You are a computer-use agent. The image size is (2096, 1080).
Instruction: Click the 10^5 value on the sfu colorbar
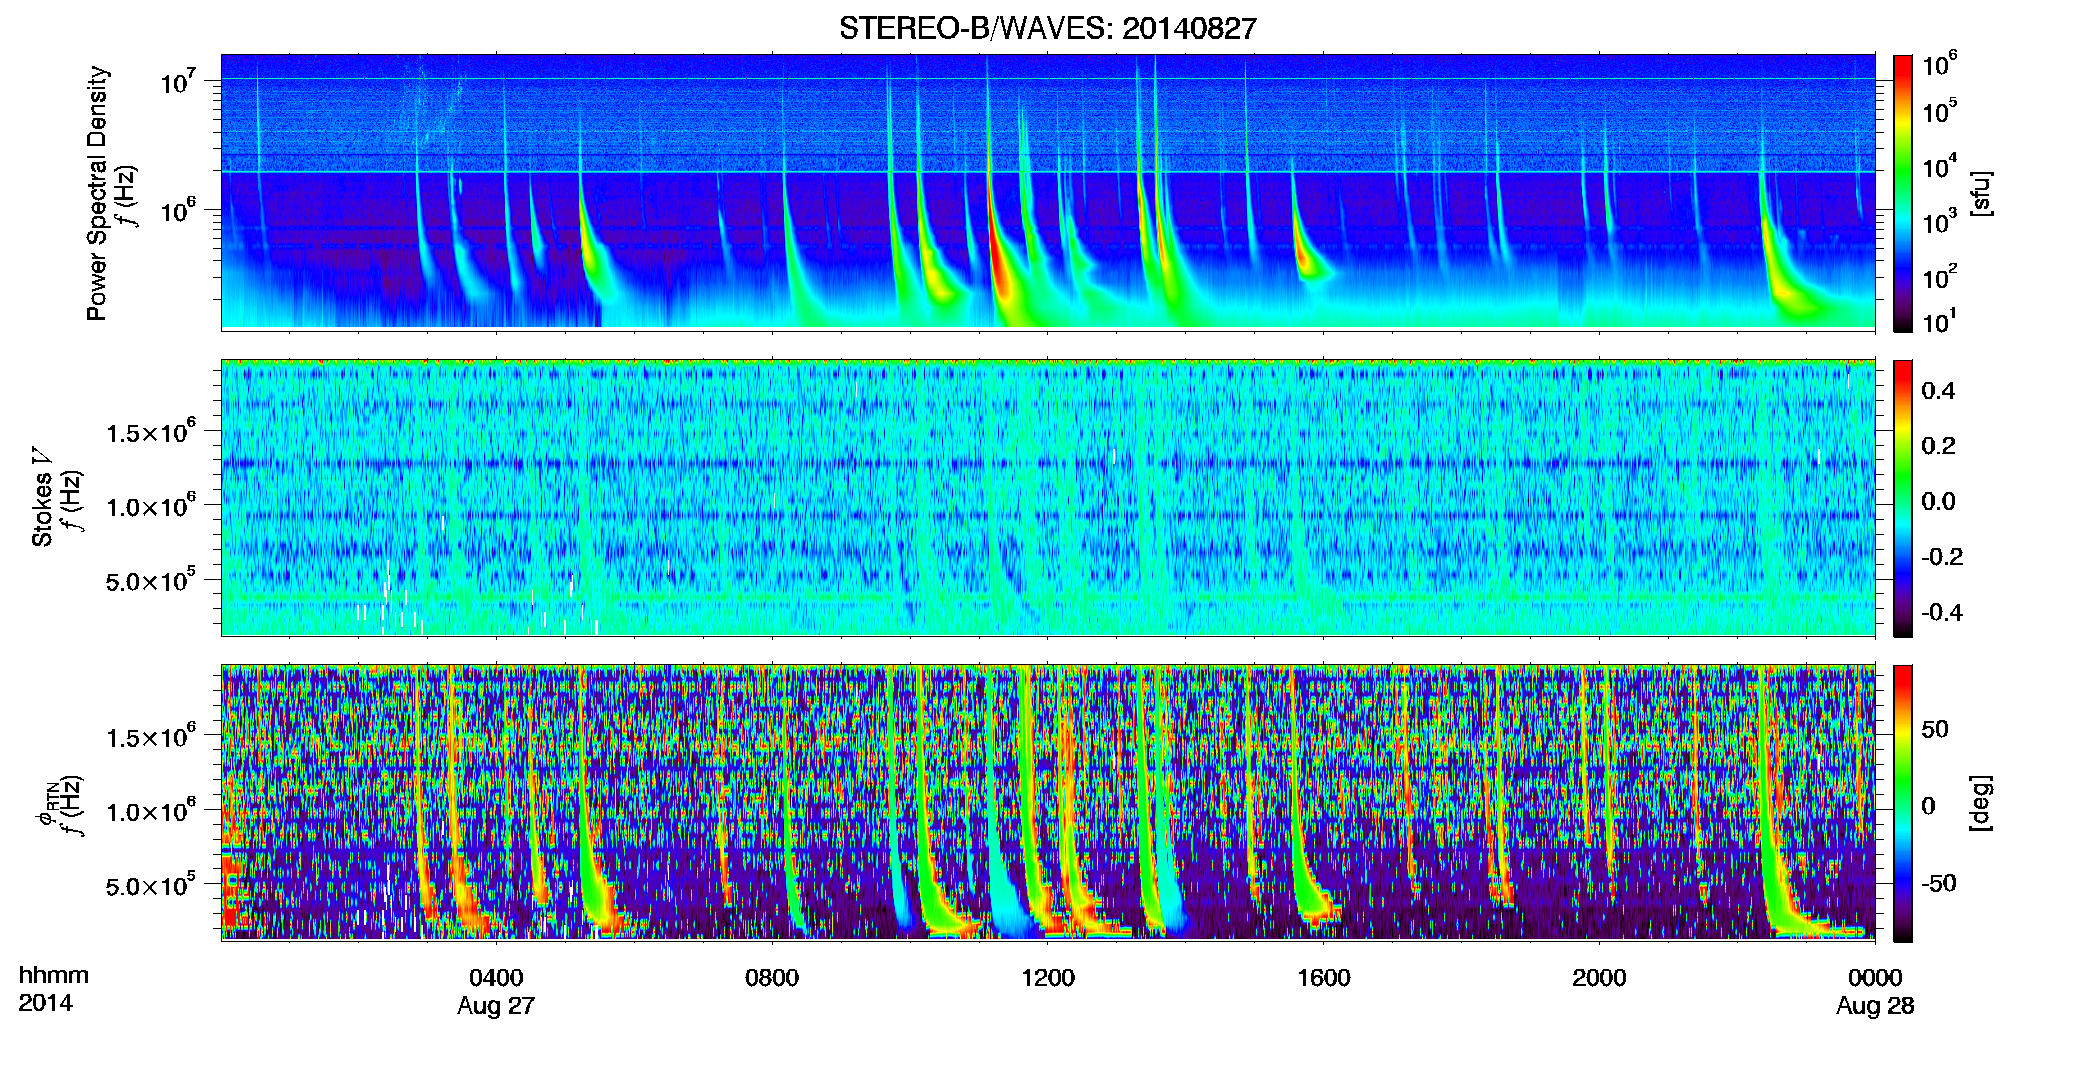[x=1939, y=111]
